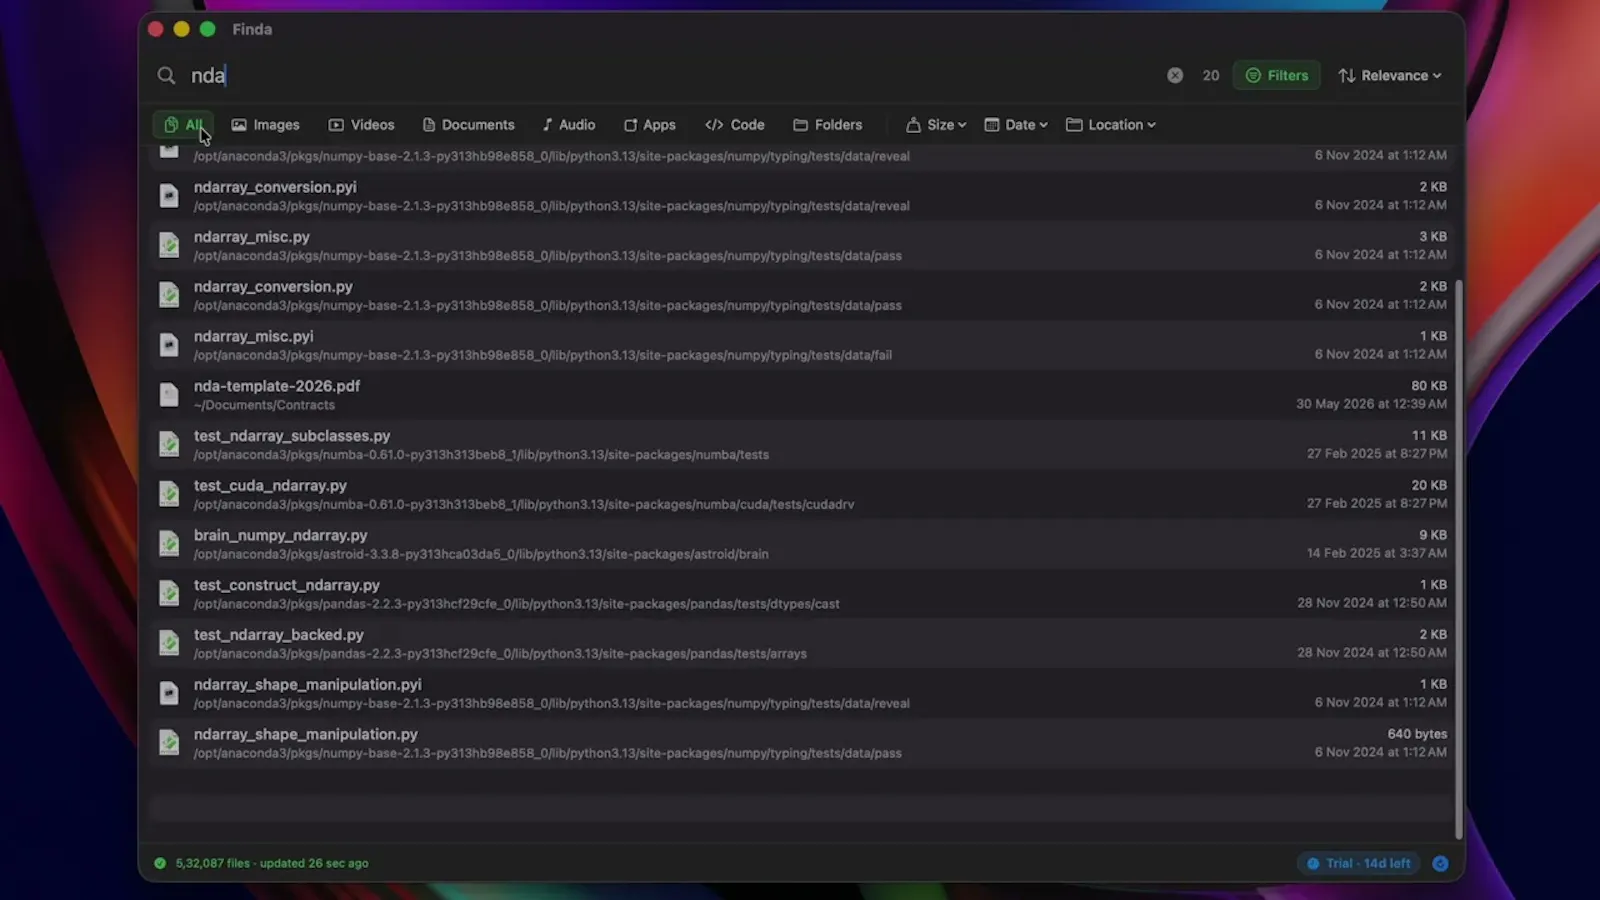
Task: Toggle the Filters button
Action: click(1277, 75)
